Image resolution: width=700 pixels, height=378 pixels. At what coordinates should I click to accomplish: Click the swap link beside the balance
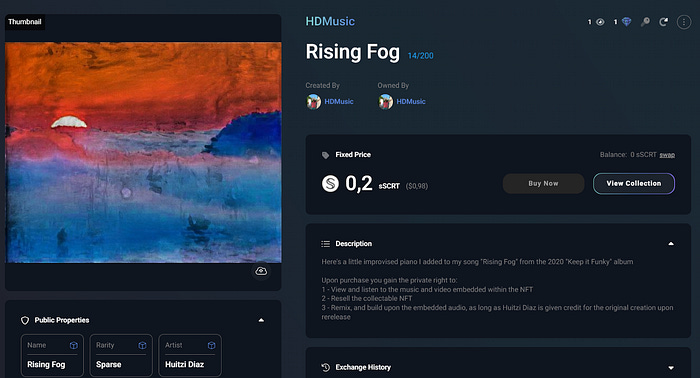tap(667, 155)
